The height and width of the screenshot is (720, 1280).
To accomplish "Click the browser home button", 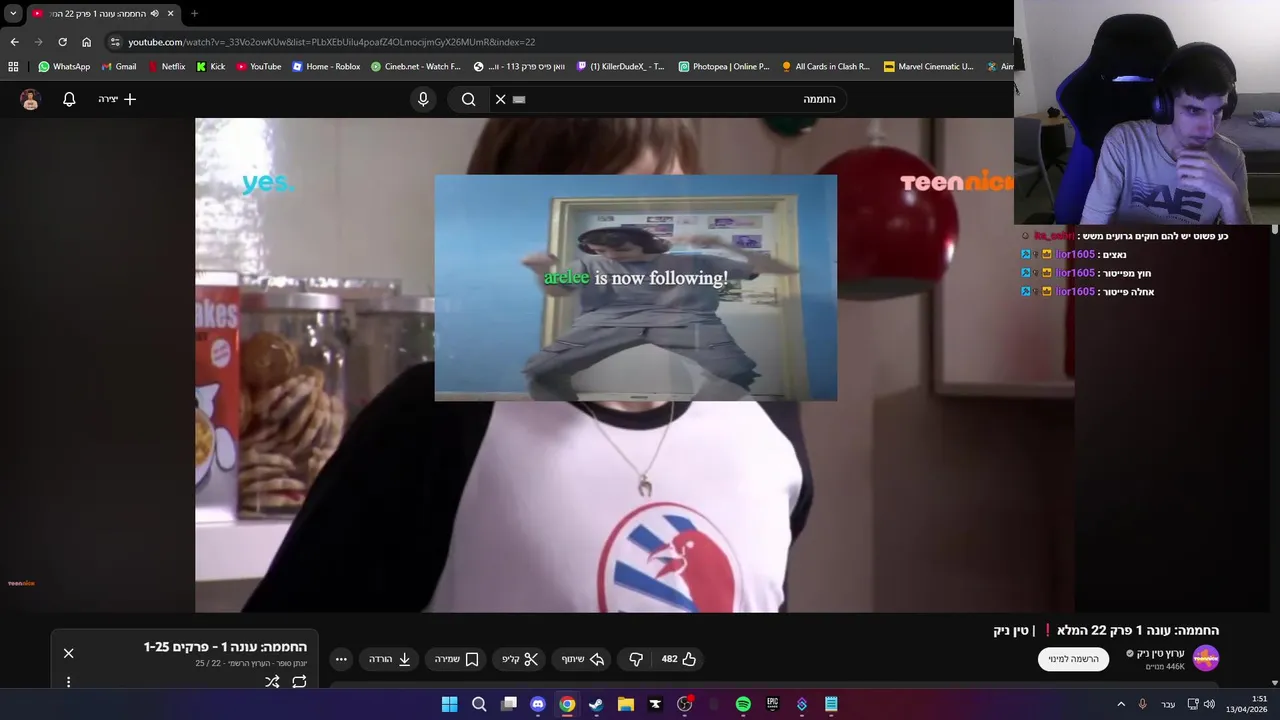I will pyautogui.click(x=86, y=42).
